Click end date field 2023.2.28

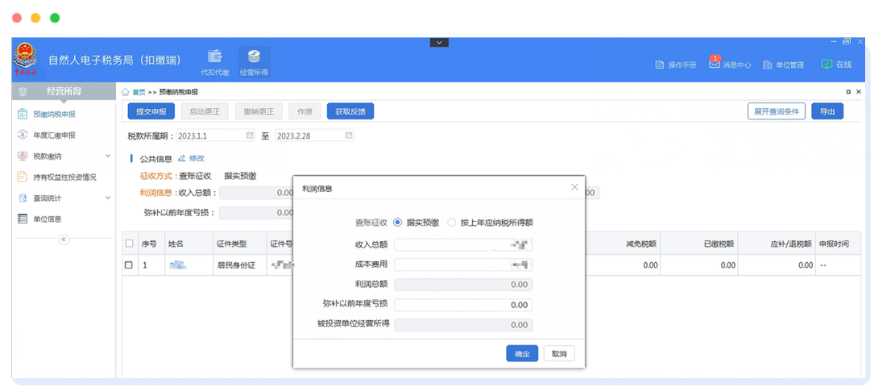point(314,135)
